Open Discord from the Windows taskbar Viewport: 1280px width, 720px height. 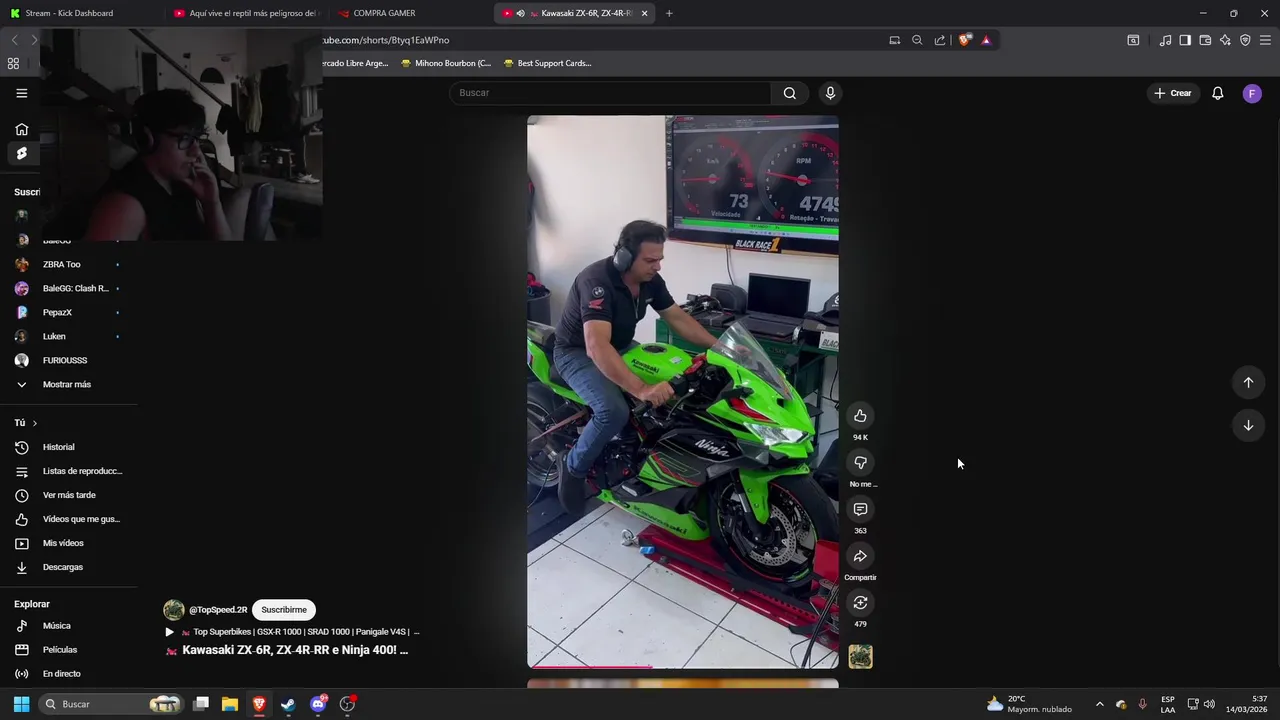(x=318, y=704)
